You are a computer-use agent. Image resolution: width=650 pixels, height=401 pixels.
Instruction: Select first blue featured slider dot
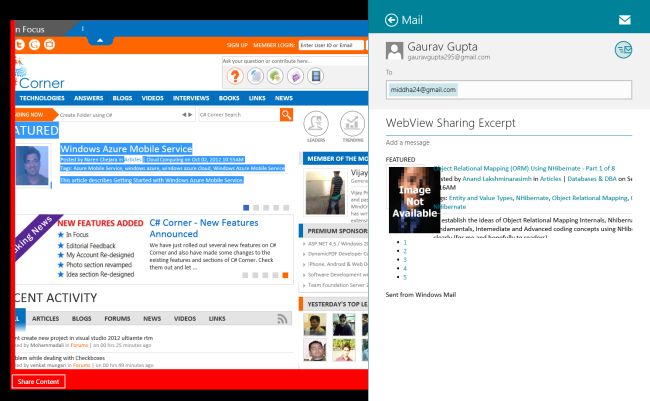pyautogui.click(x=246, y=207)
